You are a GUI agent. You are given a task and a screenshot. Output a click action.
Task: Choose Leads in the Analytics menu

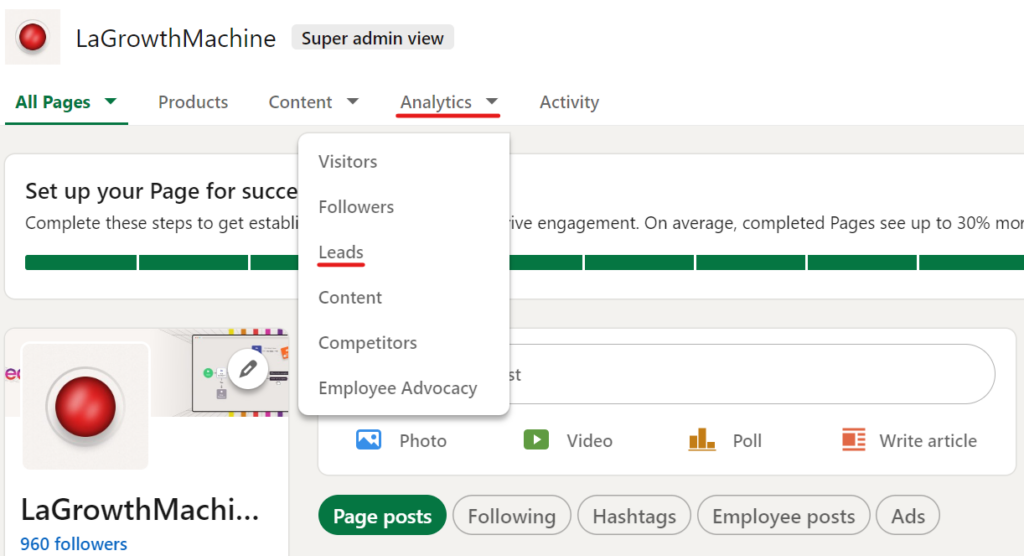pyautogui.click(x=341, y=252)
